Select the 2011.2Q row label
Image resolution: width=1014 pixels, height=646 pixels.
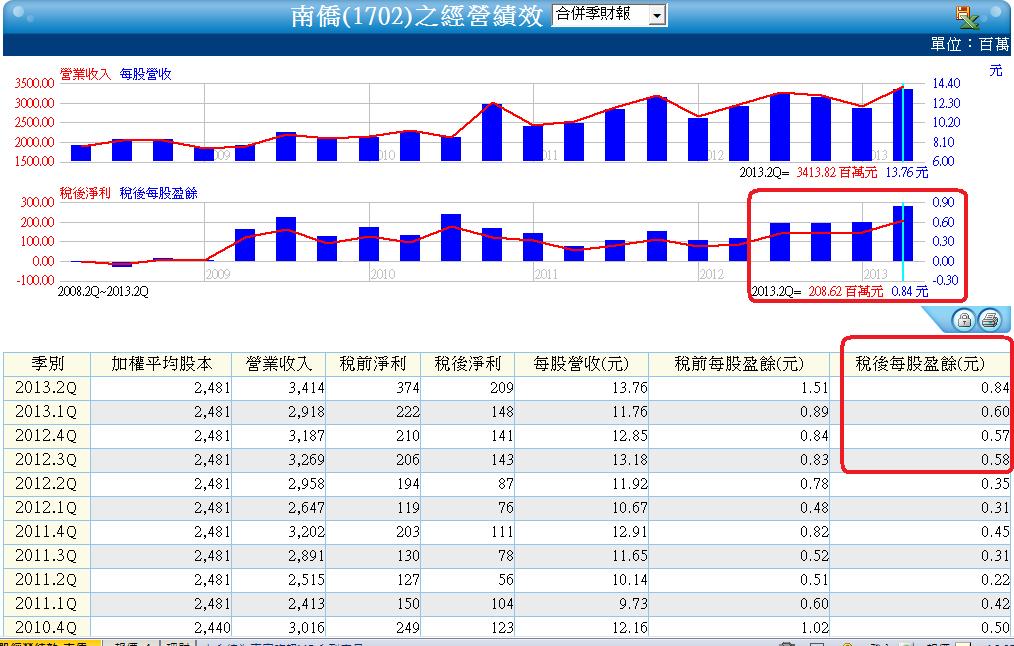(46, 579)
